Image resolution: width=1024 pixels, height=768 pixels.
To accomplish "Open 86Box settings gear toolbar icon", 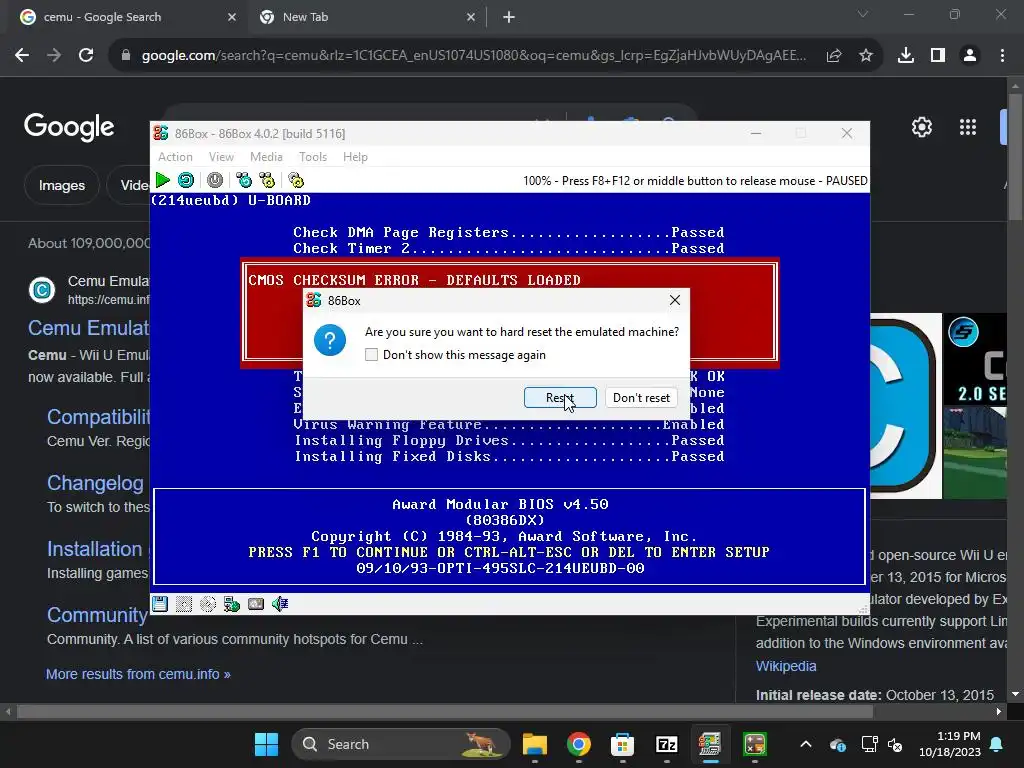I will click(296, 180).
